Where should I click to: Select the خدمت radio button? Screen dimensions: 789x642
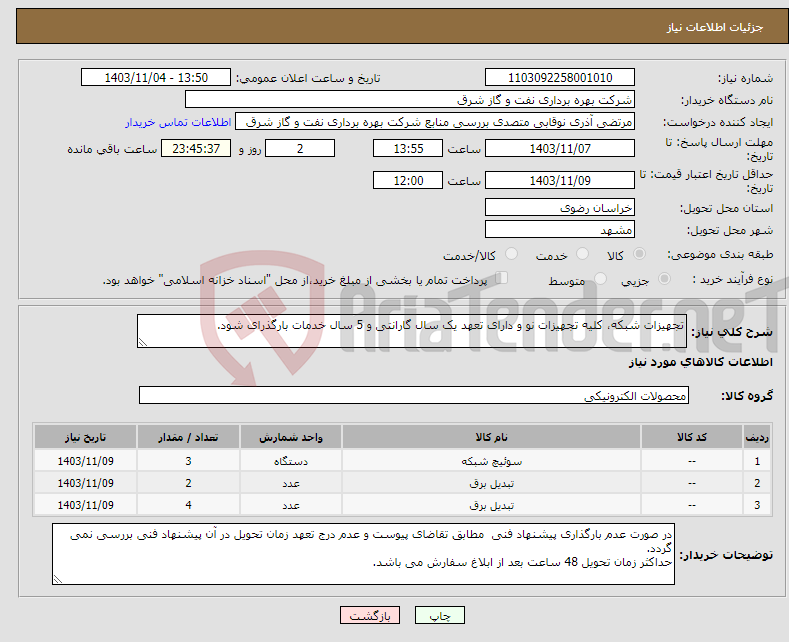tap(582, 254)
